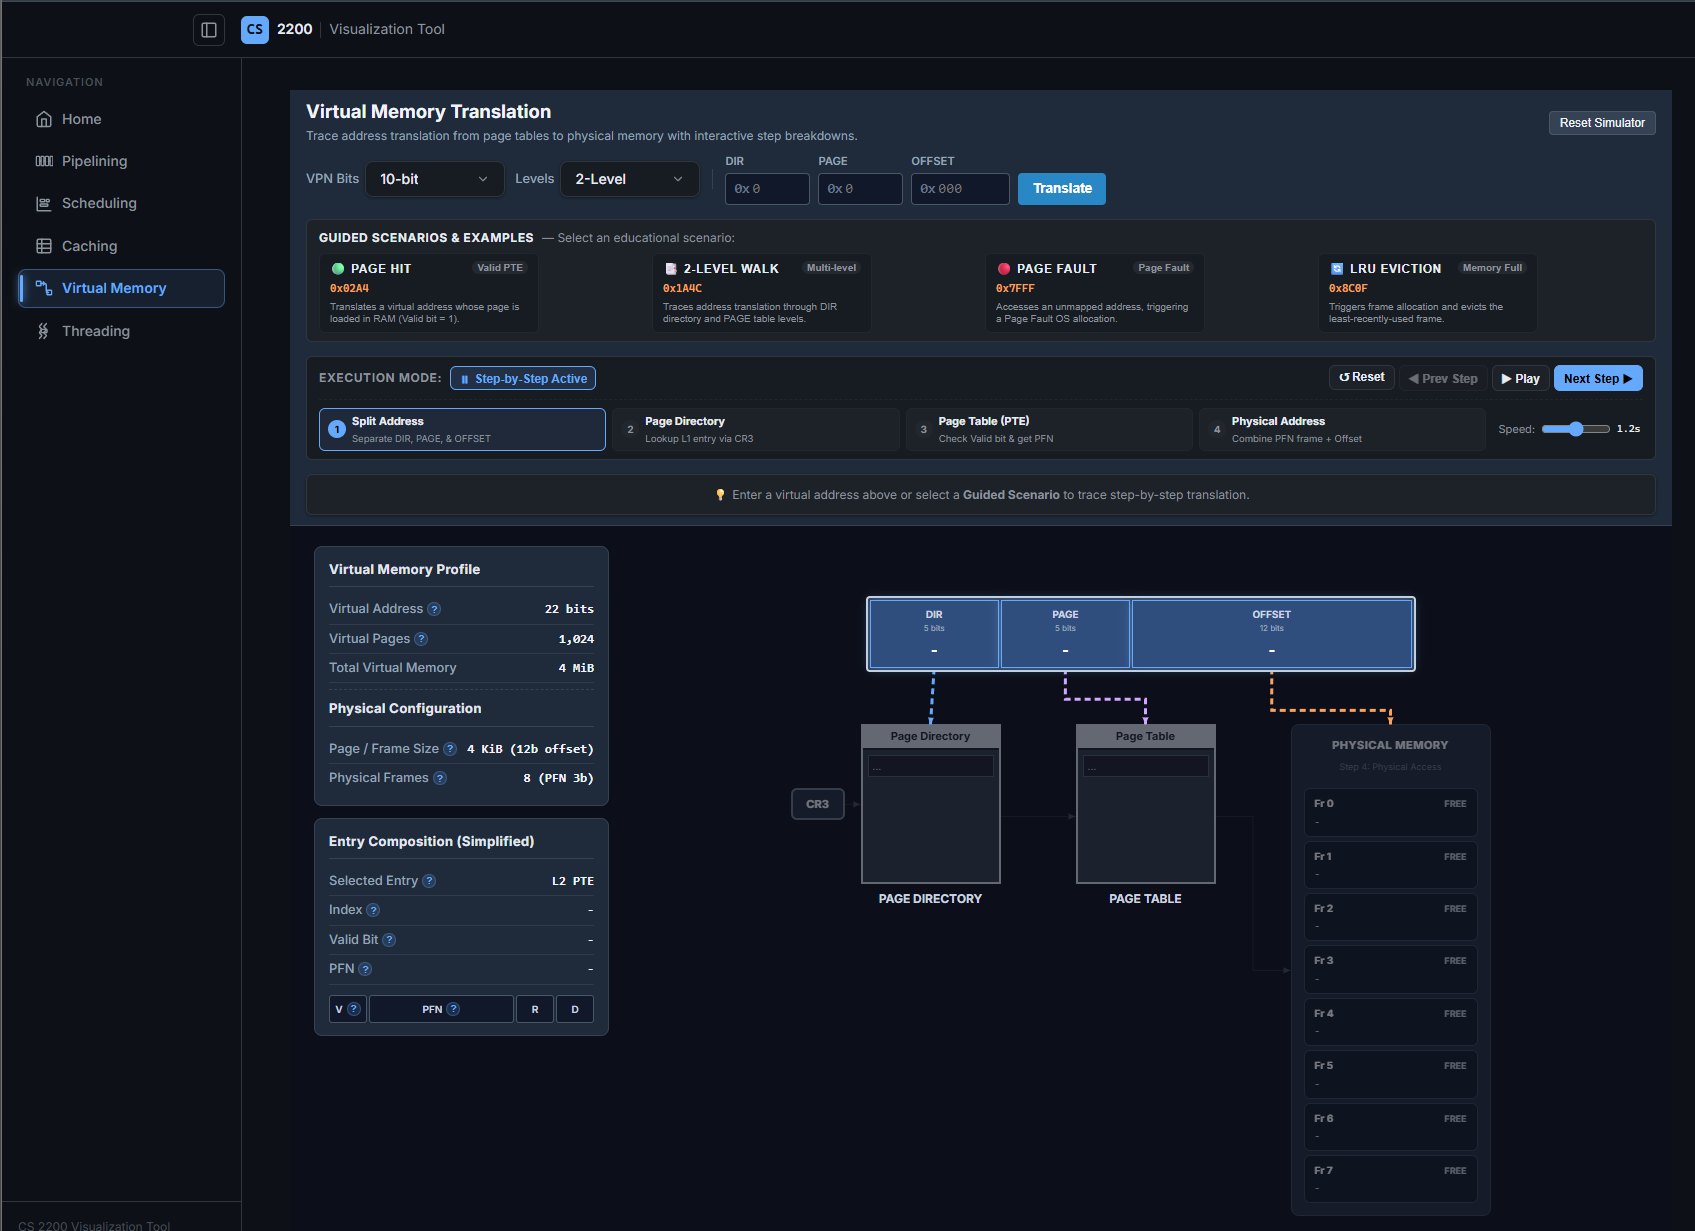Image resolution: width=1695 pixels, height=1231 pixels.
Task: Click the Next Step button
Action: pyautogui.click(x=1598, y=379)
